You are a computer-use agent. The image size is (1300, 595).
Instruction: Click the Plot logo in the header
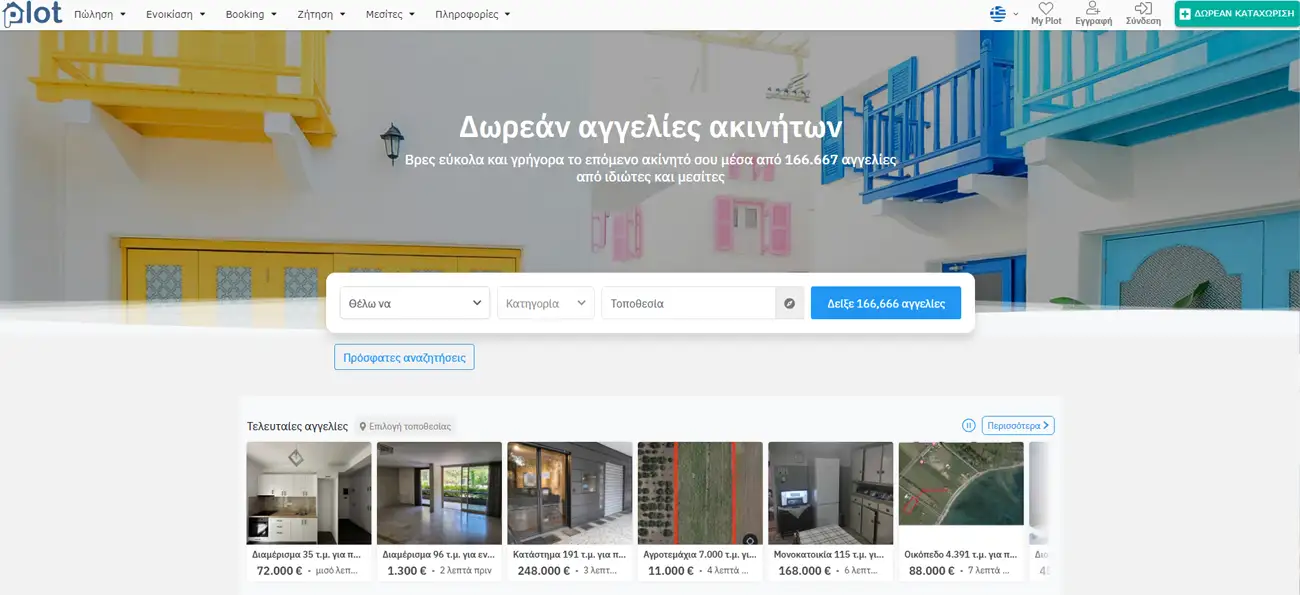[33, 13]
